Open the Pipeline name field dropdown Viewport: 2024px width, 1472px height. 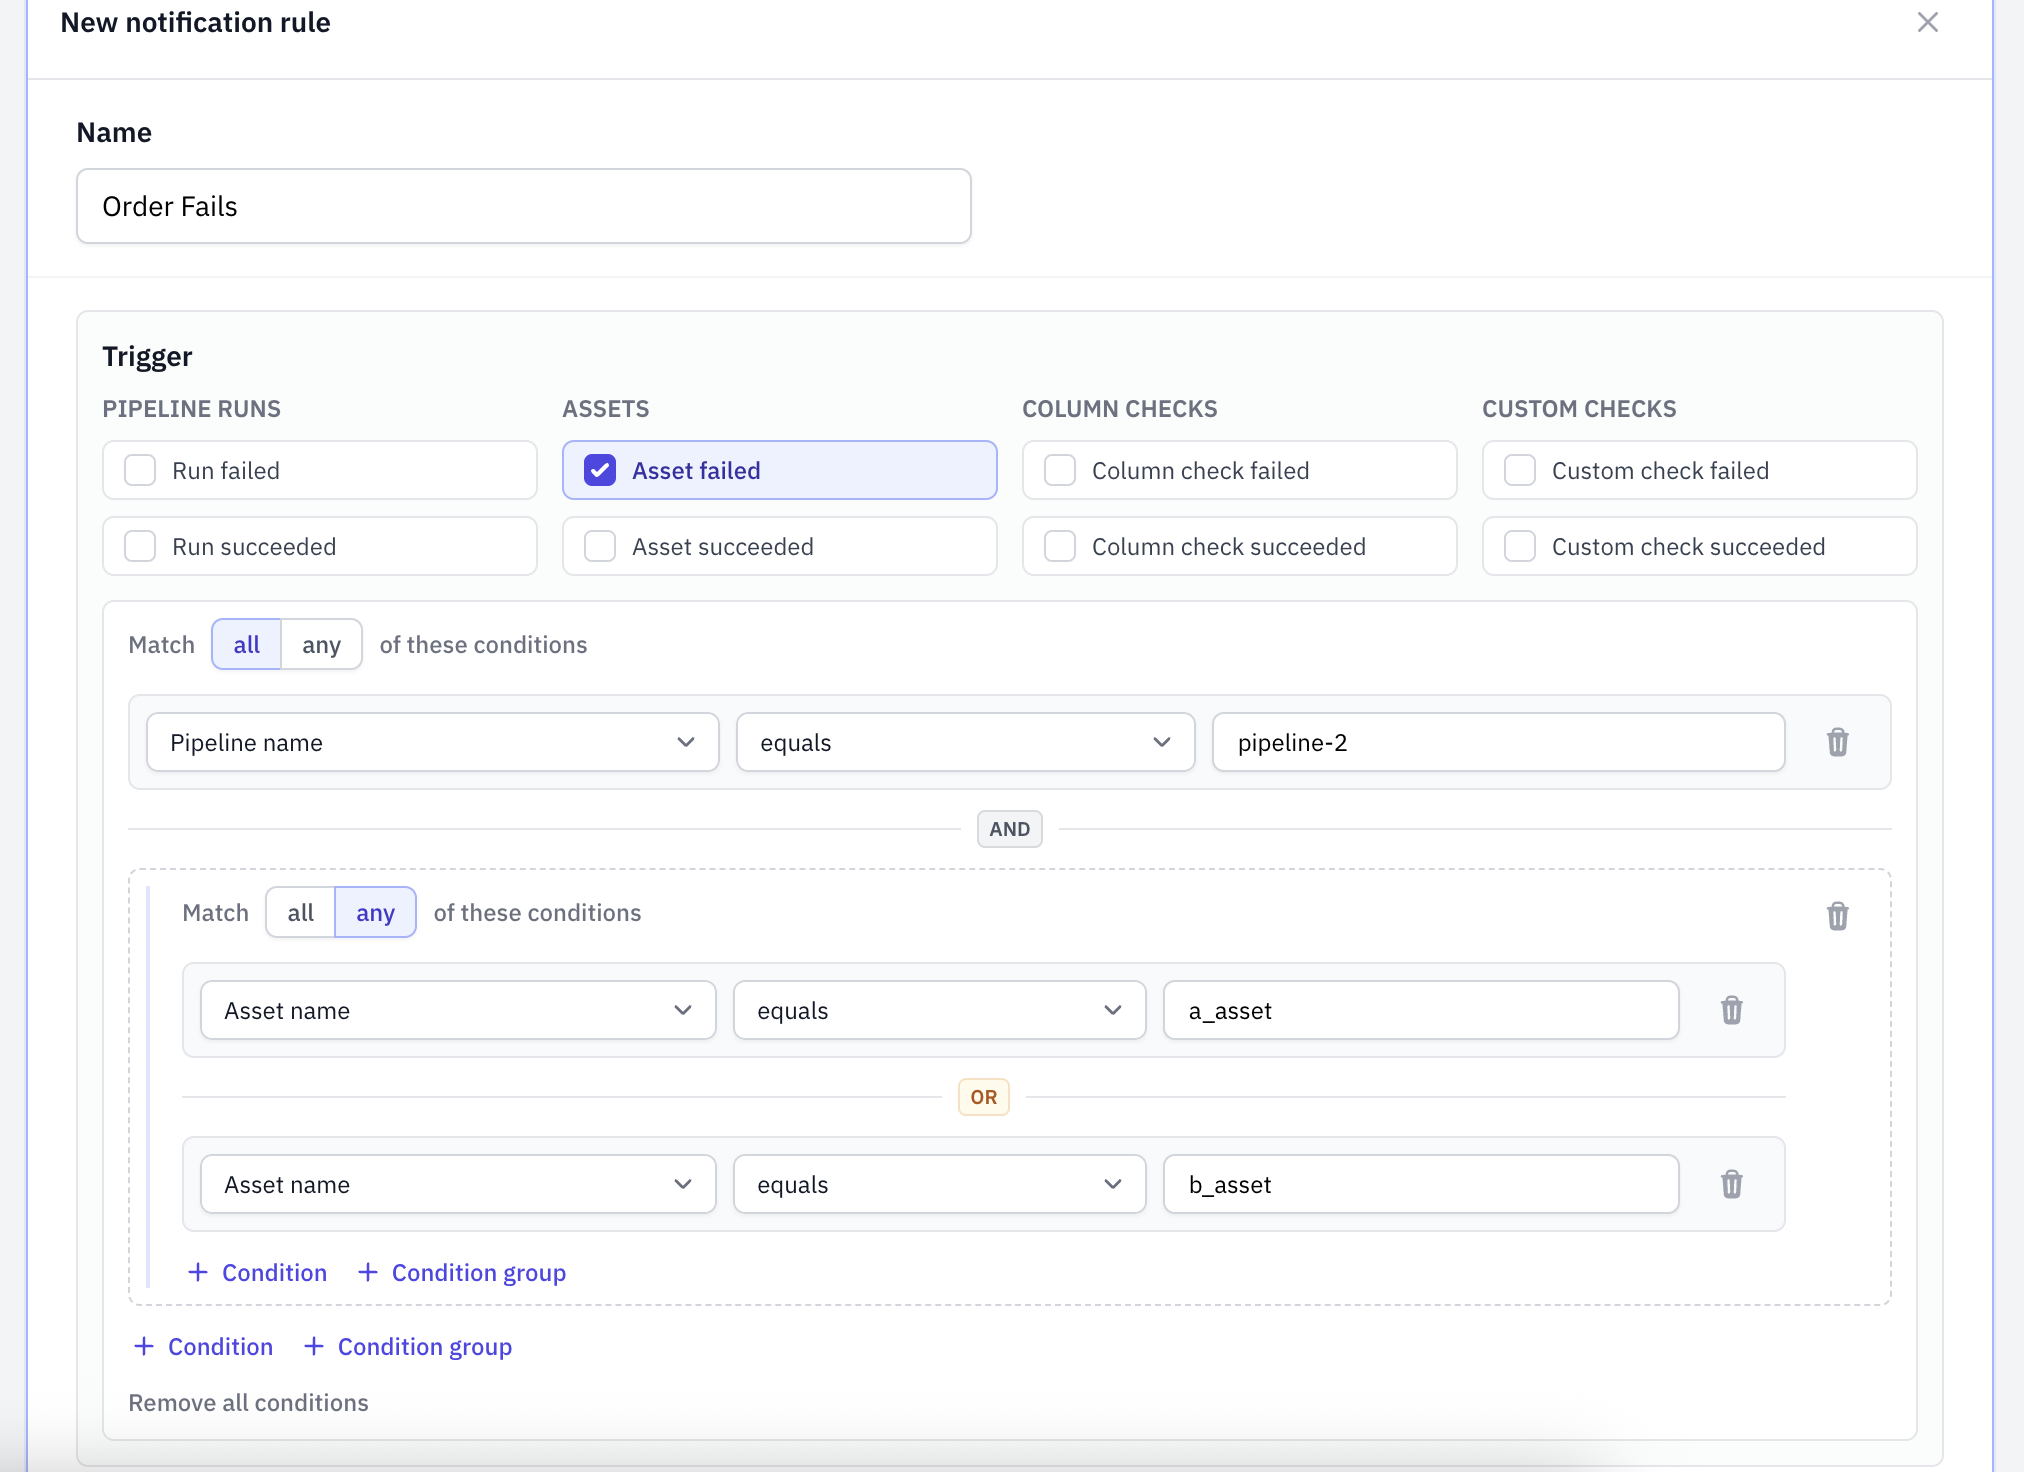click(x=433, y=742)
